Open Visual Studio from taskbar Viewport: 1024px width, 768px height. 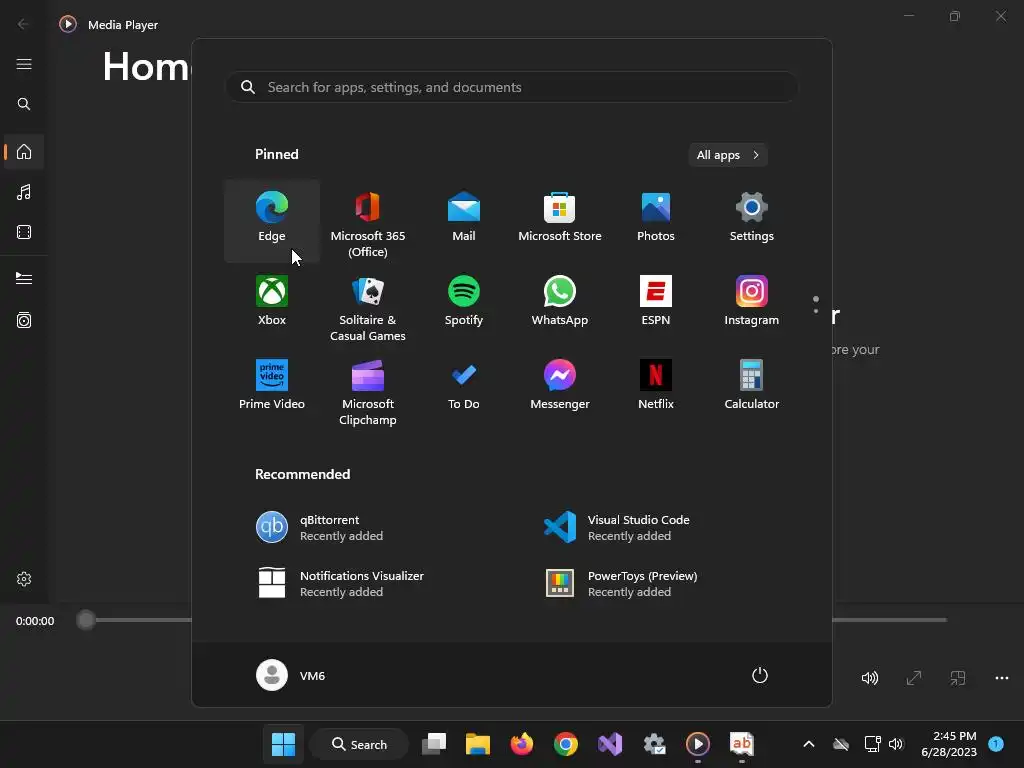pos(610,744)
